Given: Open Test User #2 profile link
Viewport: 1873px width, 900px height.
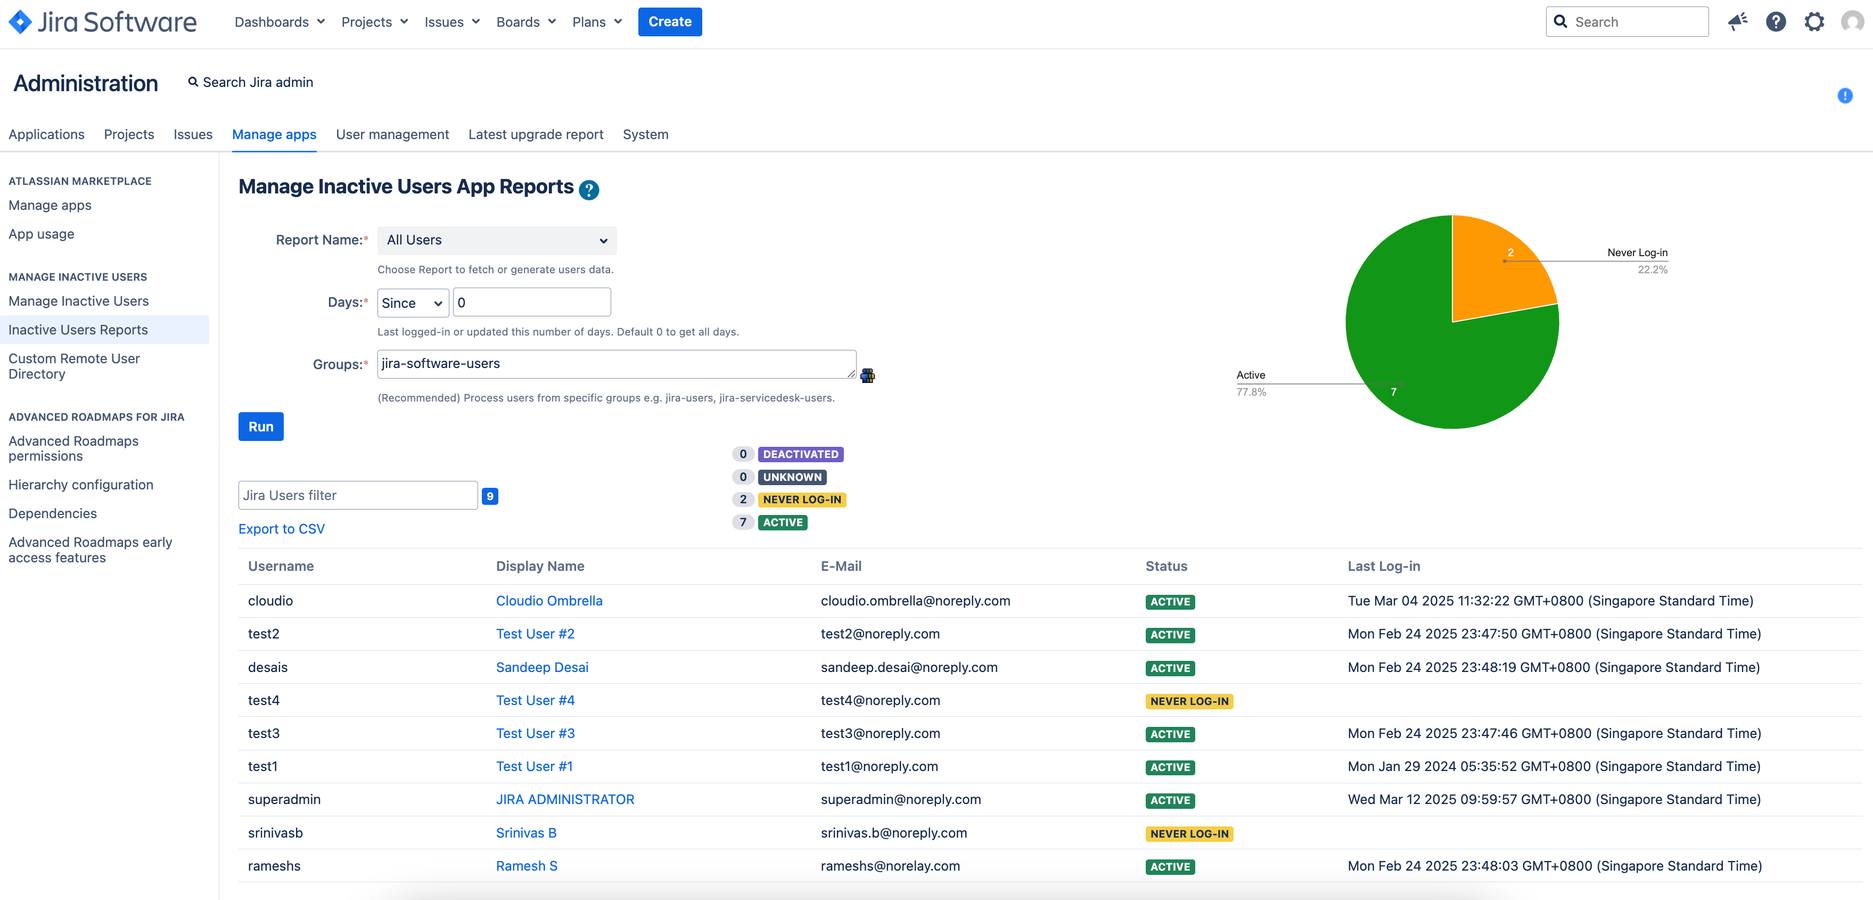Looking at the screenshot, I should [x=535, y=634].
